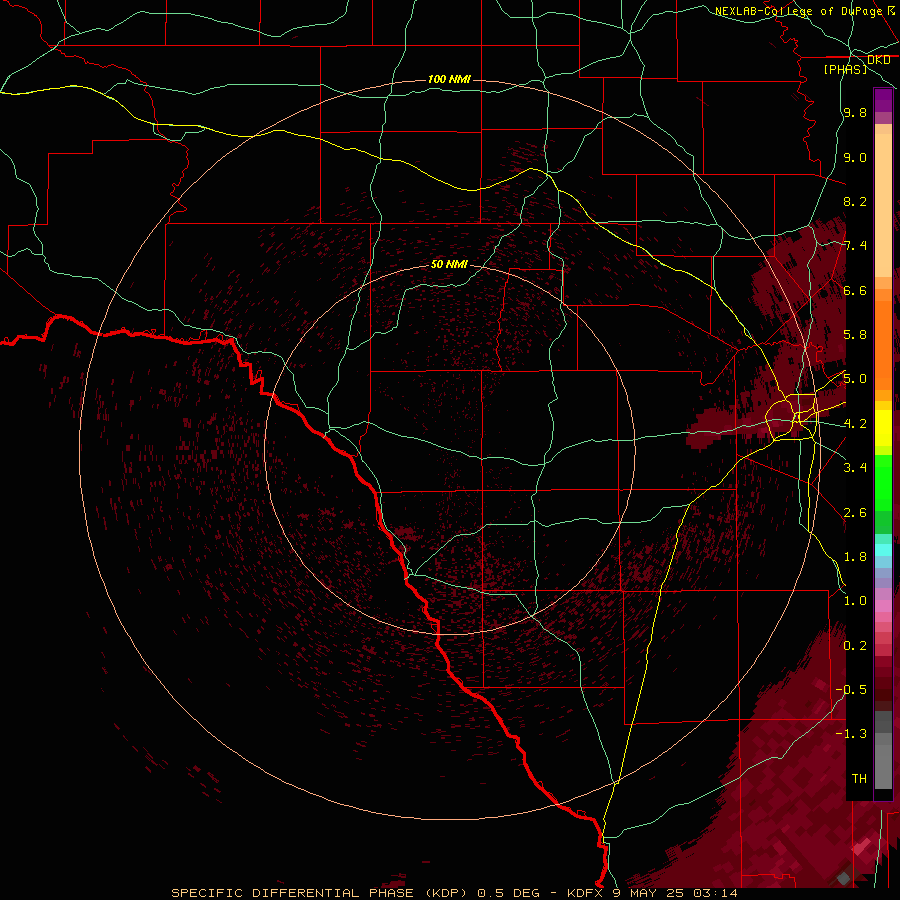The height and width of the screenshot is (900, 900).
Task: Select the 5.0 legend value
Action: click(855, 379)
